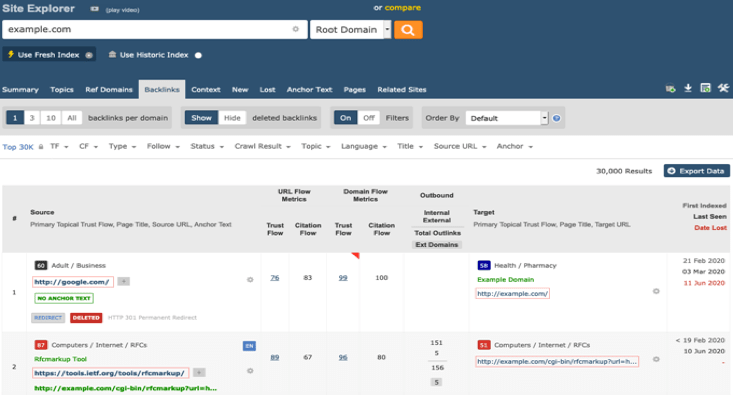Click gear icon next to google.com source
Viewport: 733px width, 395px height.
coord(250,280)
